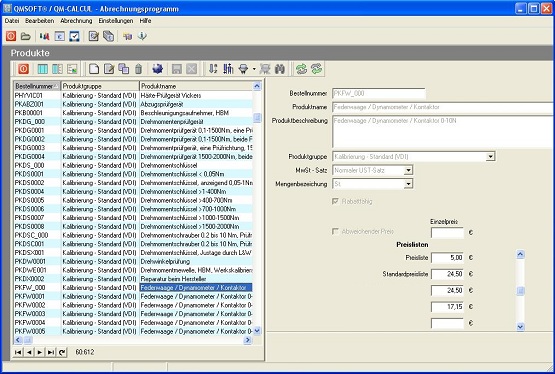Click the filter funnel icon
This screenshot has height=374, width=555.
pyautogui.click(x=244, y=69)
